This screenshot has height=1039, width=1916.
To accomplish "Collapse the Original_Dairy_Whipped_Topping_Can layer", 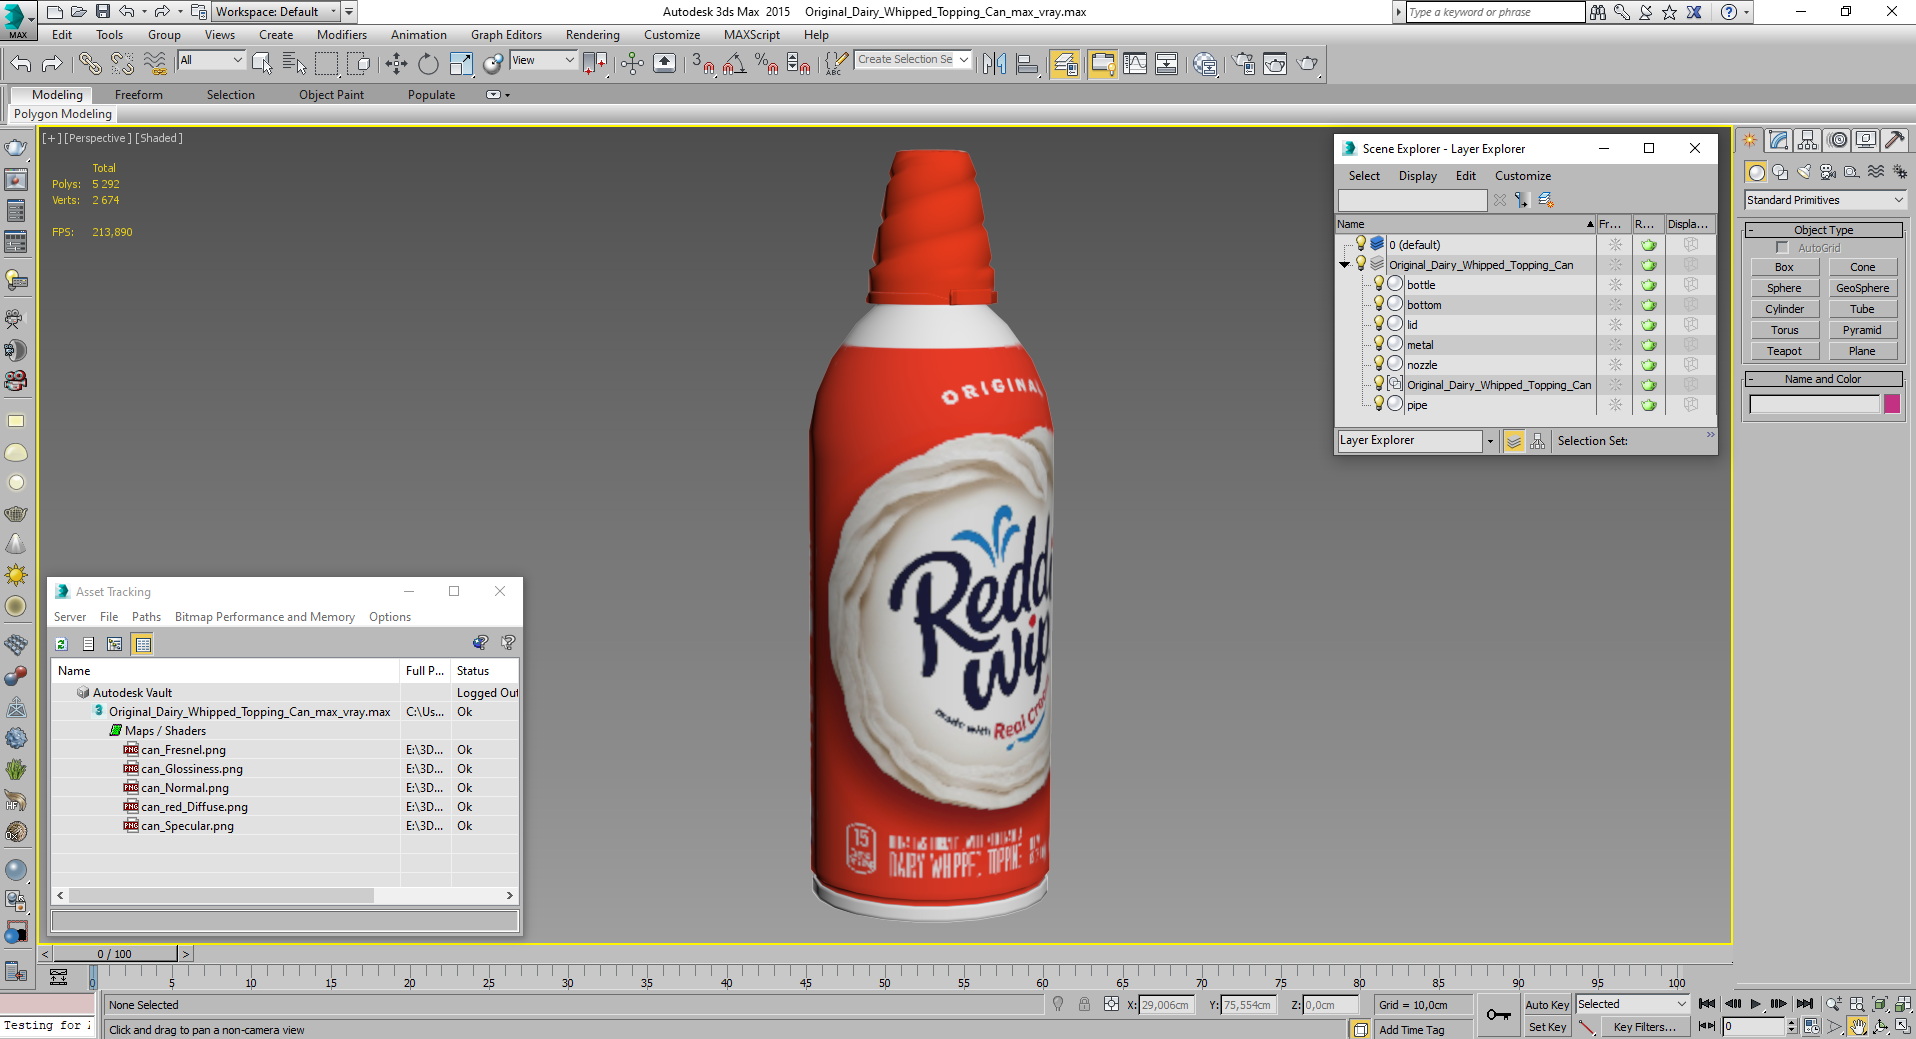I will (1345, 265).
